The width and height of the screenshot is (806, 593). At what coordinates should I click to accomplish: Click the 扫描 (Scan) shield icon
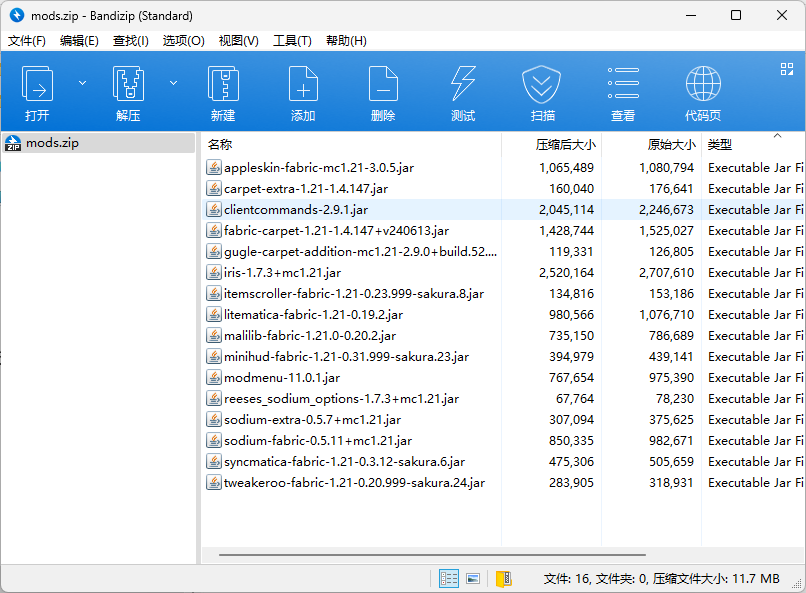point(542,84)
